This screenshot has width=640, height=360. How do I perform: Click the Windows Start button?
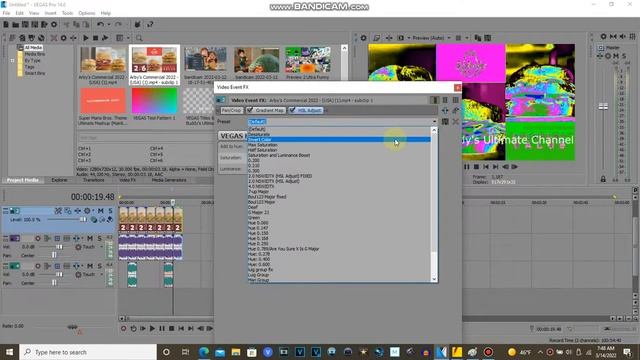tap(9, 352)
